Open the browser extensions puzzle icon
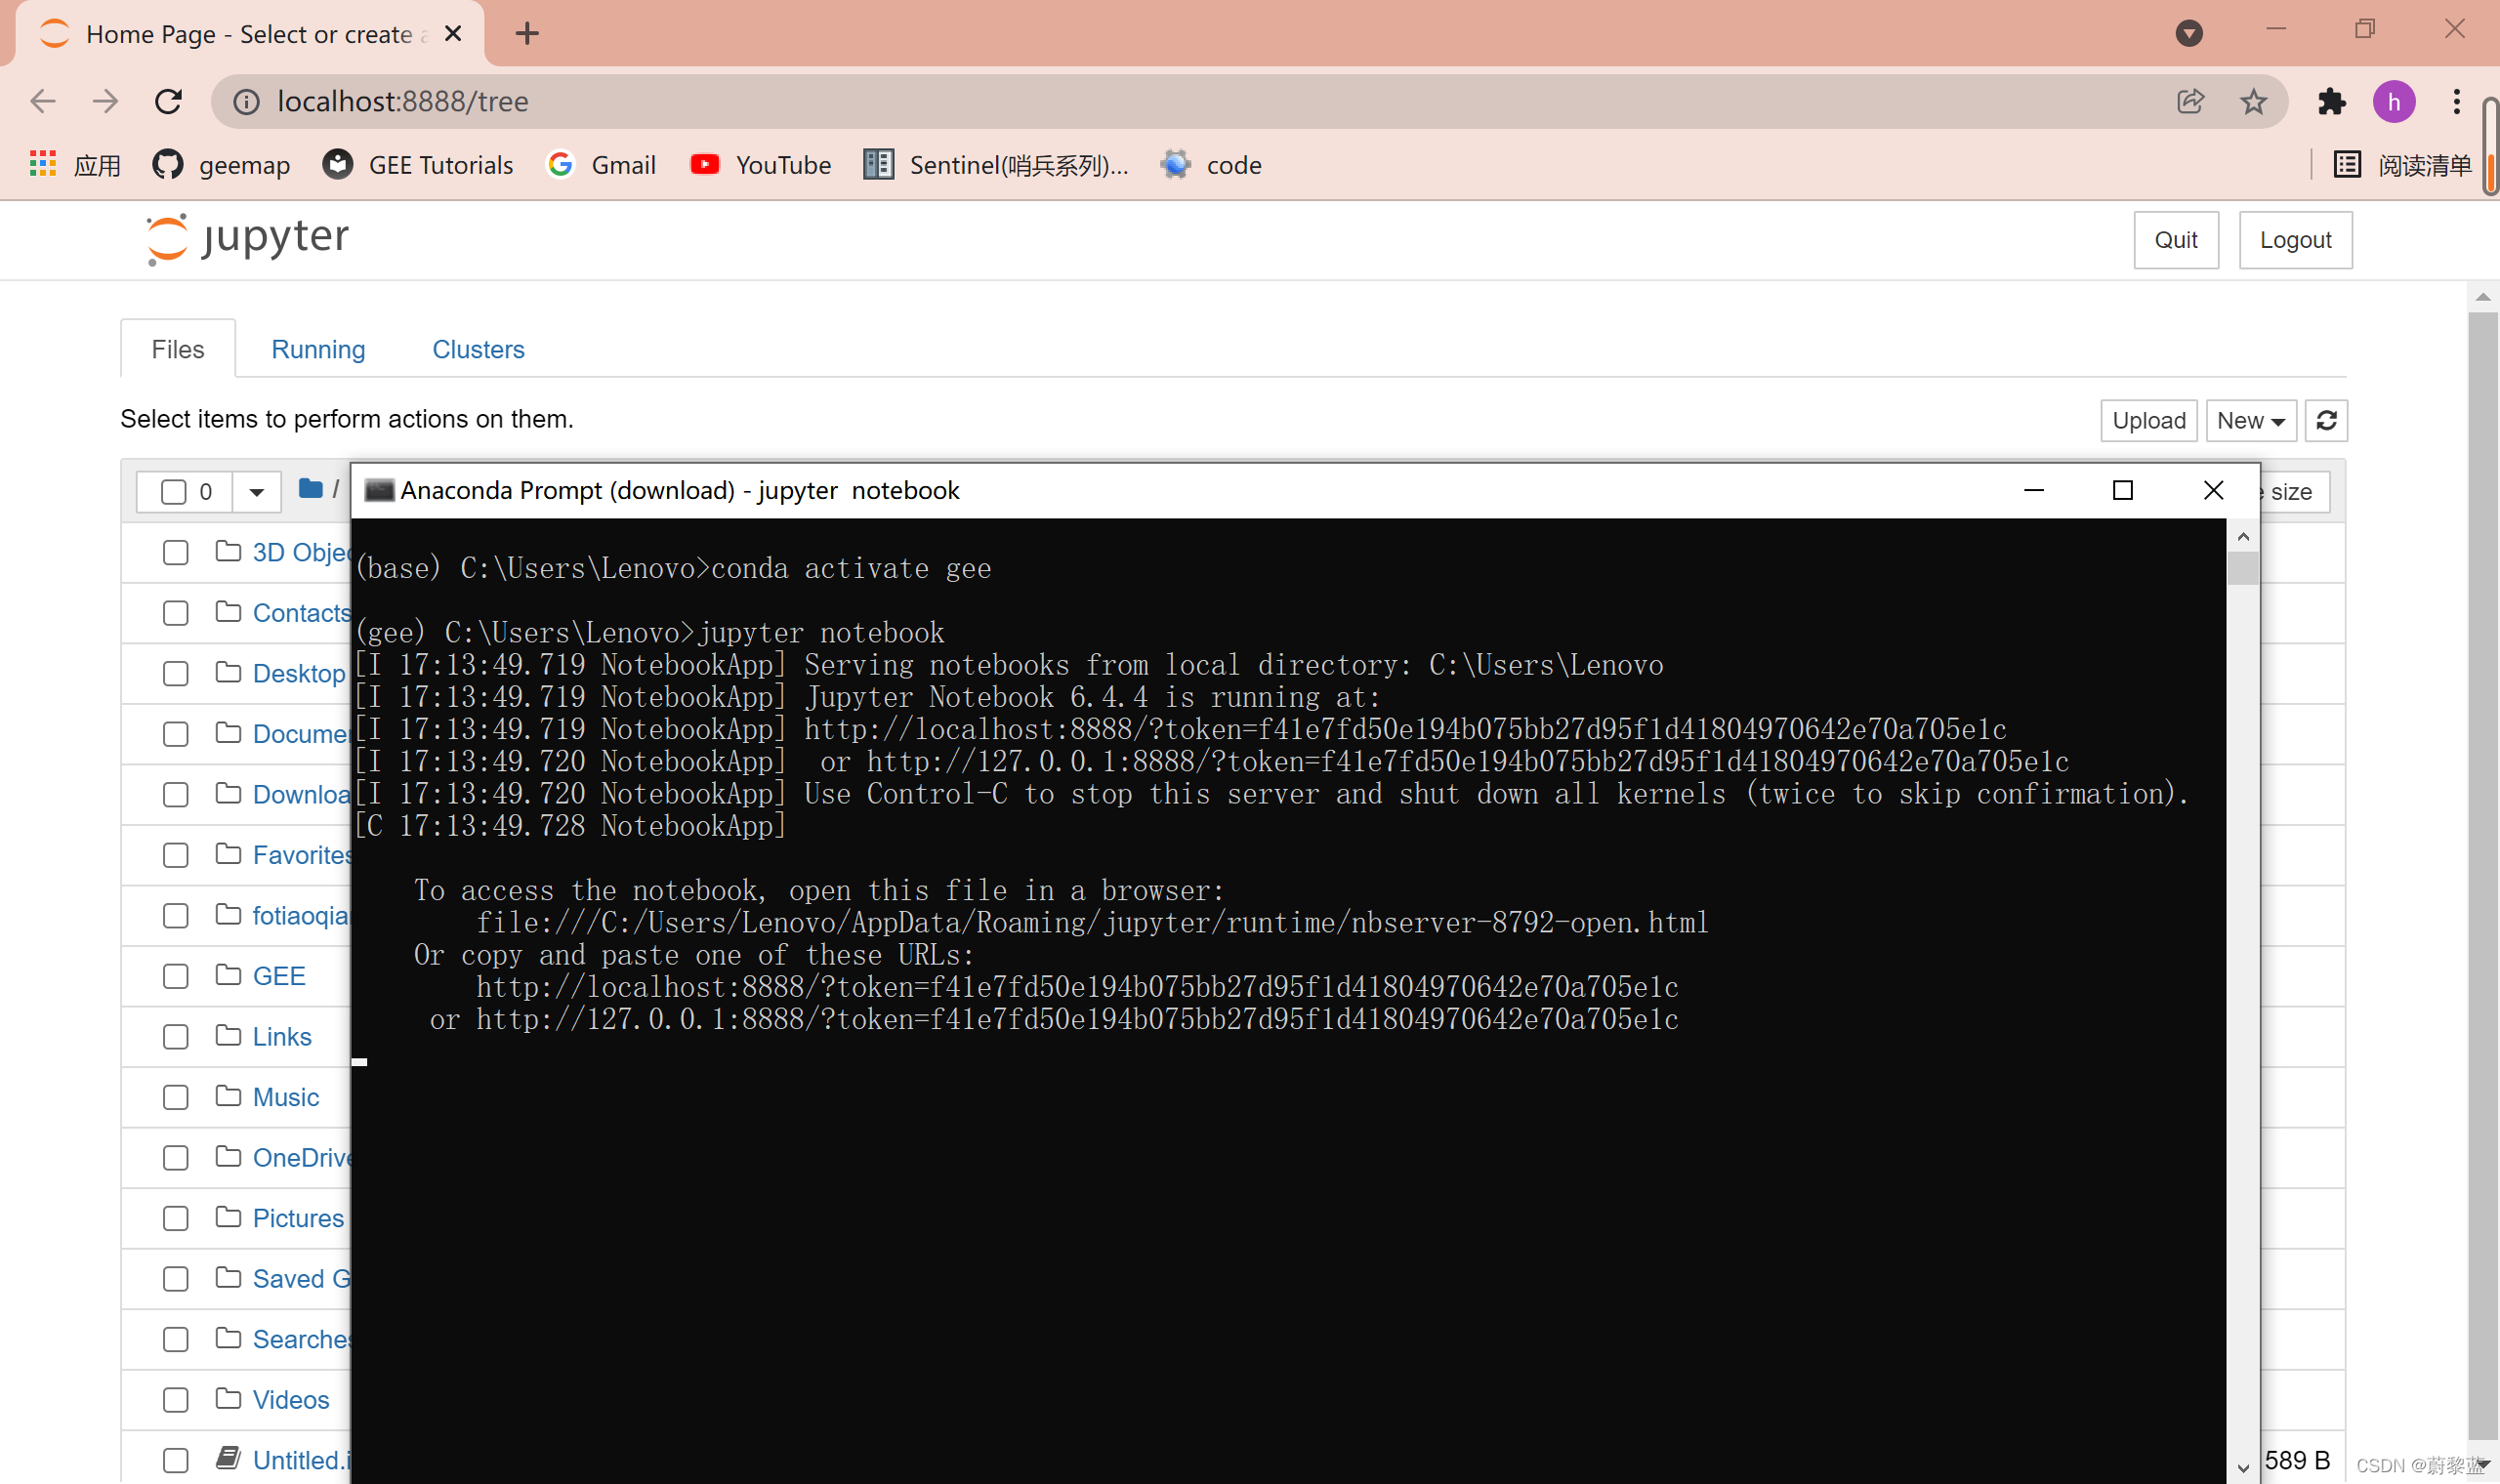Screen dimensions: 2500x1484 2331,101
